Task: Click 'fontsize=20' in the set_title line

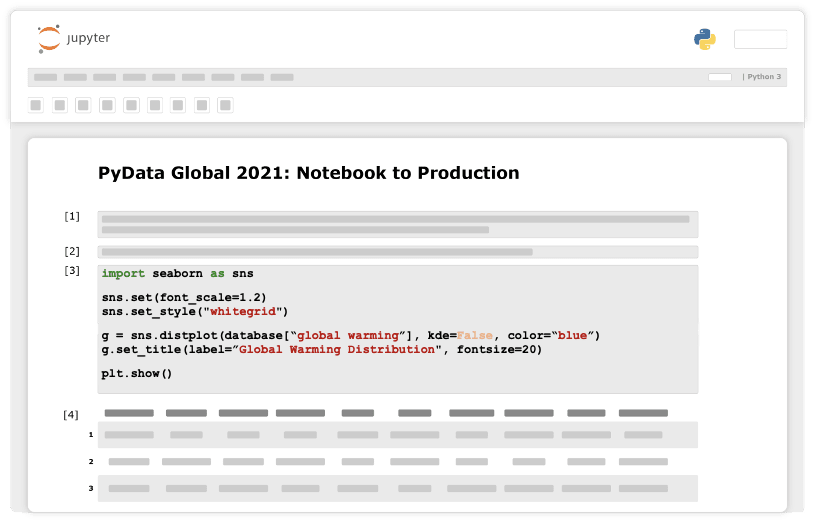Action: click(496, 350)
